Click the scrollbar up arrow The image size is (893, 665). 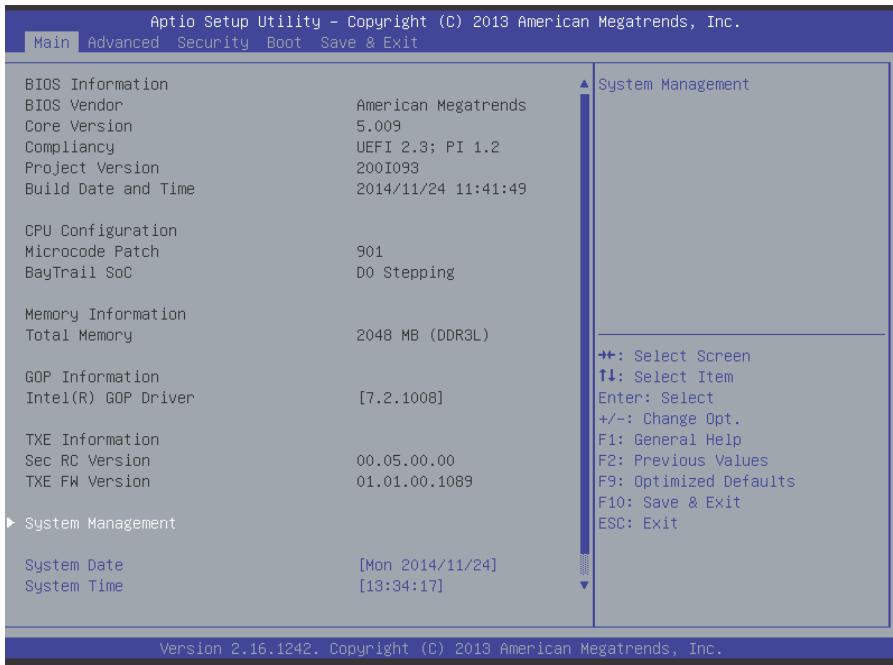(584, 84)
